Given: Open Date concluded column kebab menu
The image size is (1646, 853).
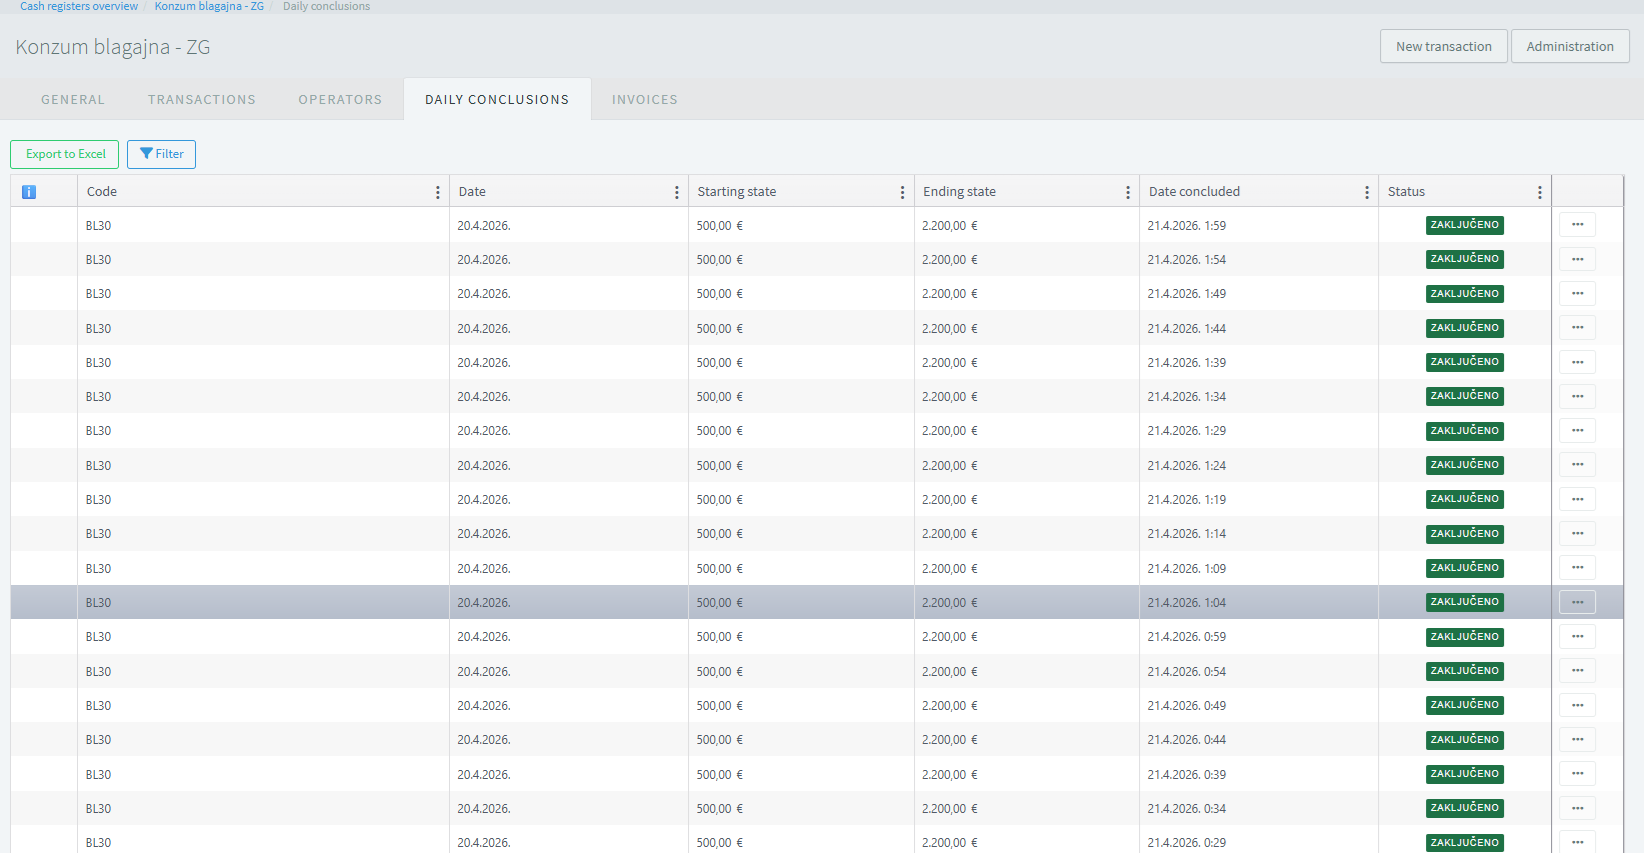Looking at the screenshot, I should pyautogui.click(x=1366, y=192).
